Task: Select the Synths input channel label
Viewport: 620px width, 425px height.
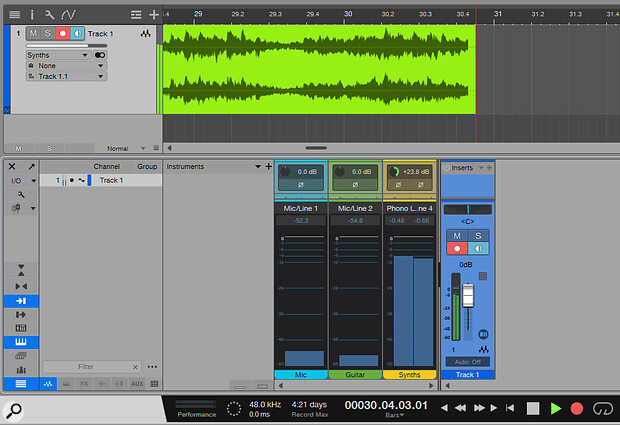Action: 409,374
